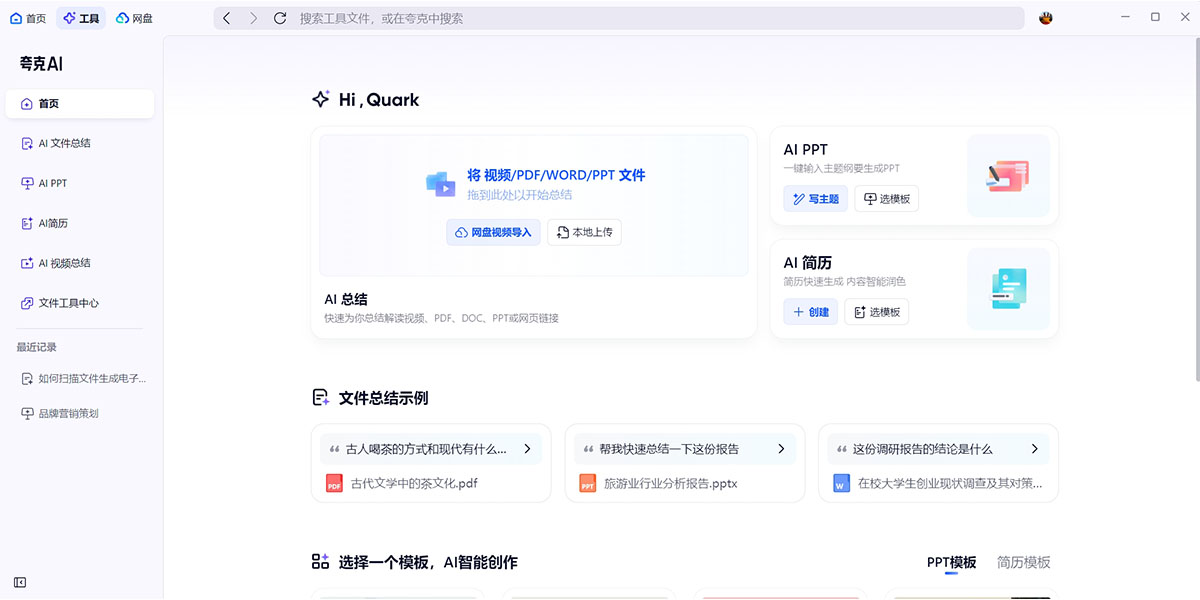
Task: Open 文件工具中心 from the sidebar
Action: click(x=66, y=303)
